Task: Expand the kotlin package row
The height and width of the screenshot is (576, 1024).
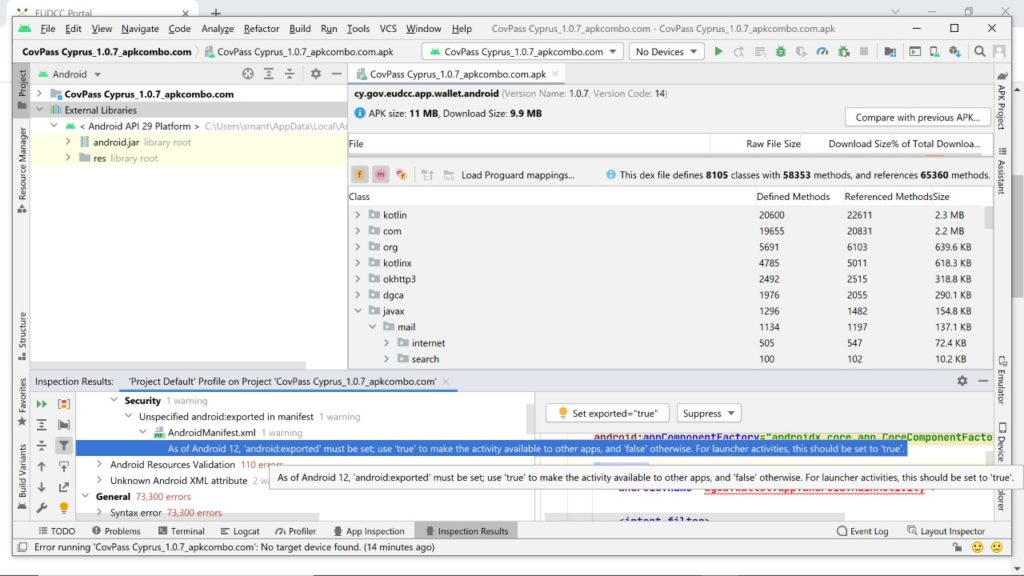Action: coord(358,215)
